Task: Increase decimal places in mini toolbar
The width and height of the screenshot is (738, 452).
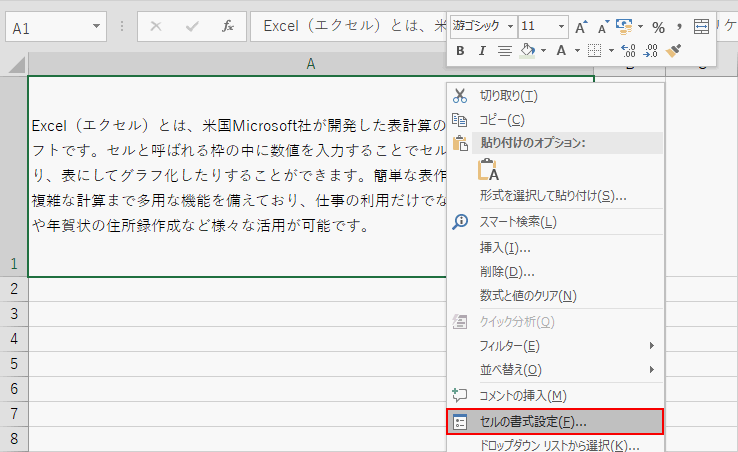Action: (628, 50)
